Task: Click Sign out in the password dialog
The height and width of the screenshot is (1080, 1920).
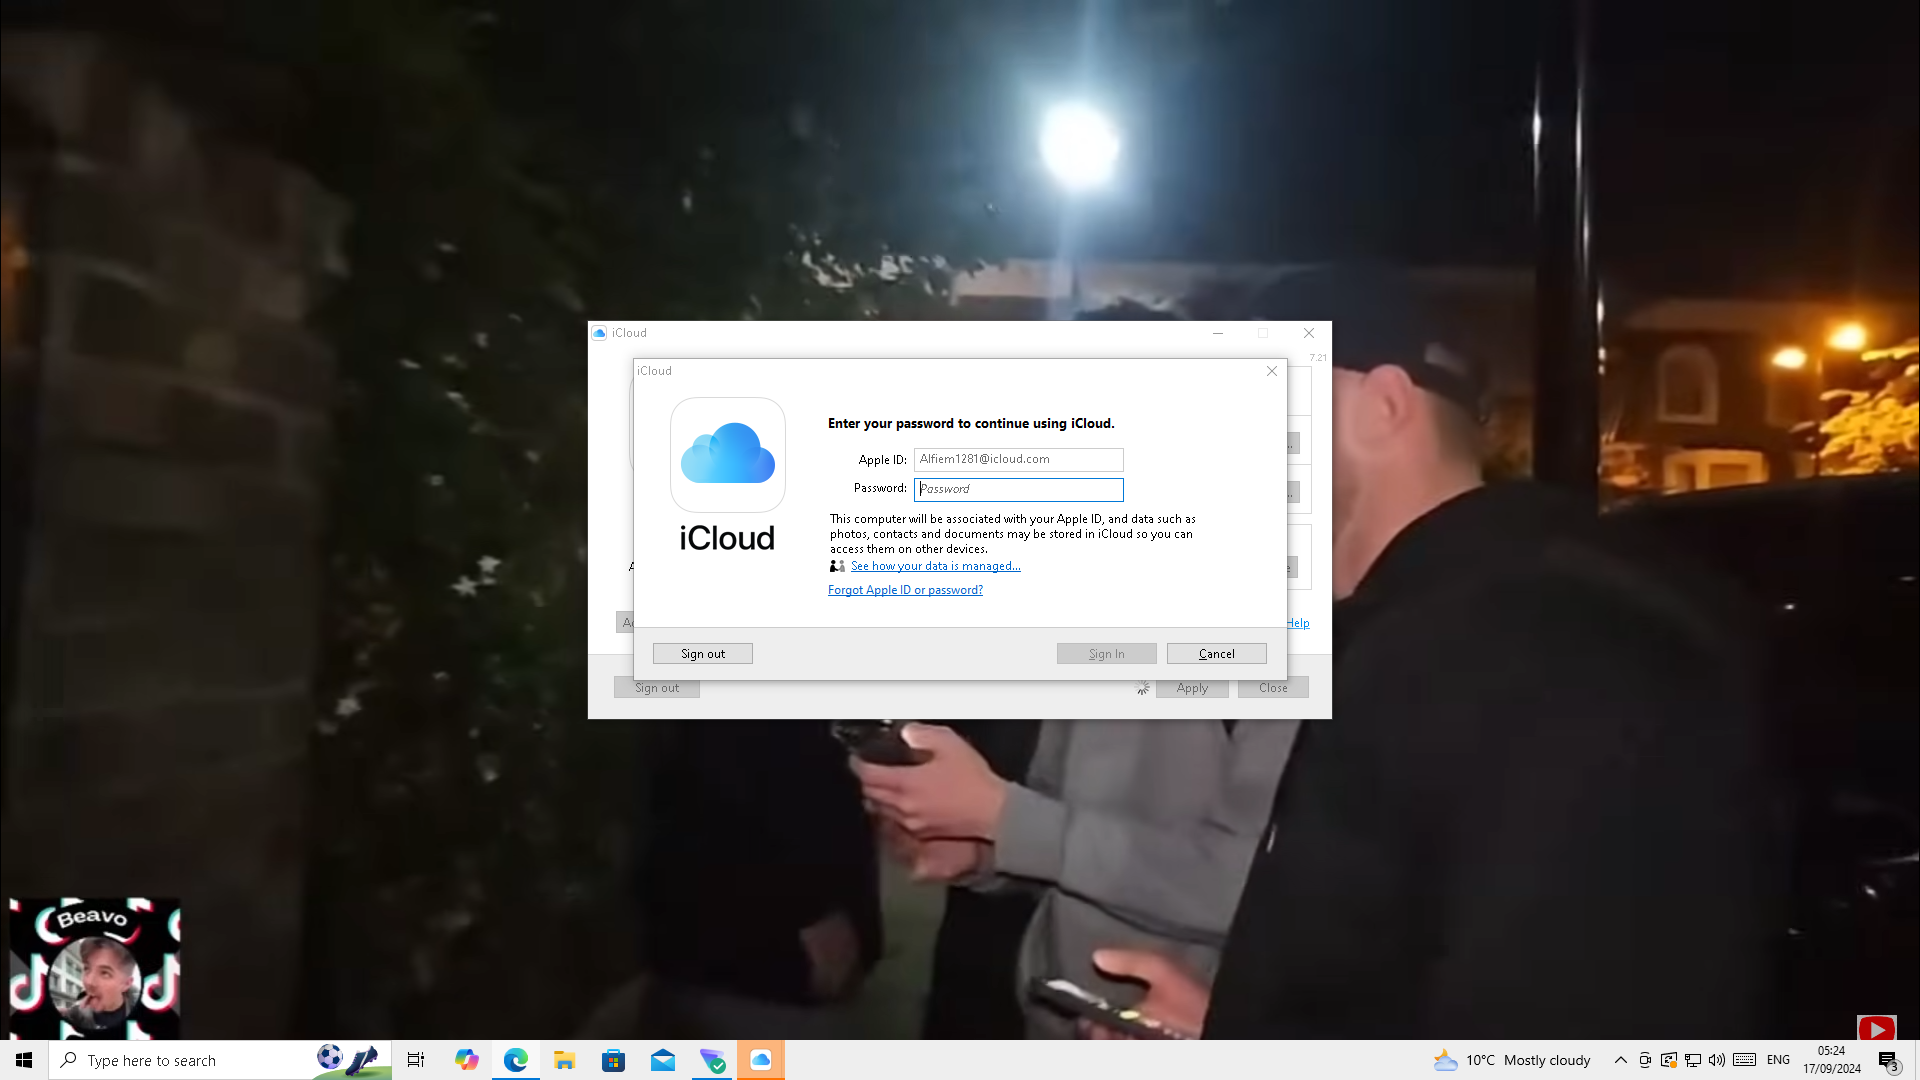Action: pyautogui.click(x=702, y=654)
